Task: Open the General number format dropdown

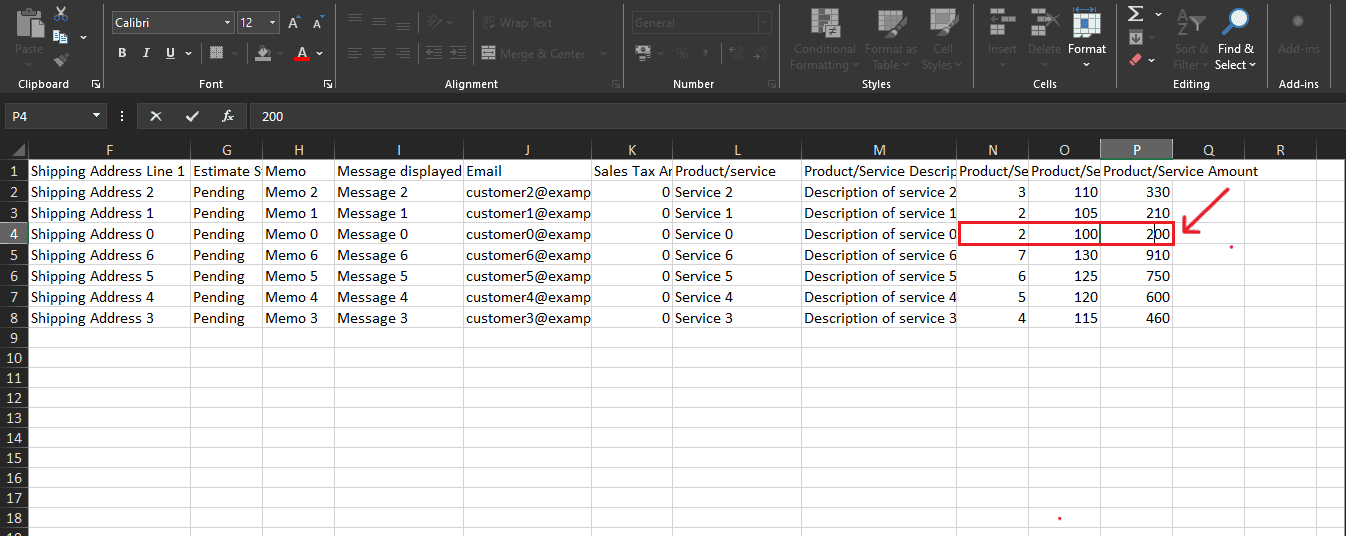Action: pyautogui.click(x=764, y=22)
